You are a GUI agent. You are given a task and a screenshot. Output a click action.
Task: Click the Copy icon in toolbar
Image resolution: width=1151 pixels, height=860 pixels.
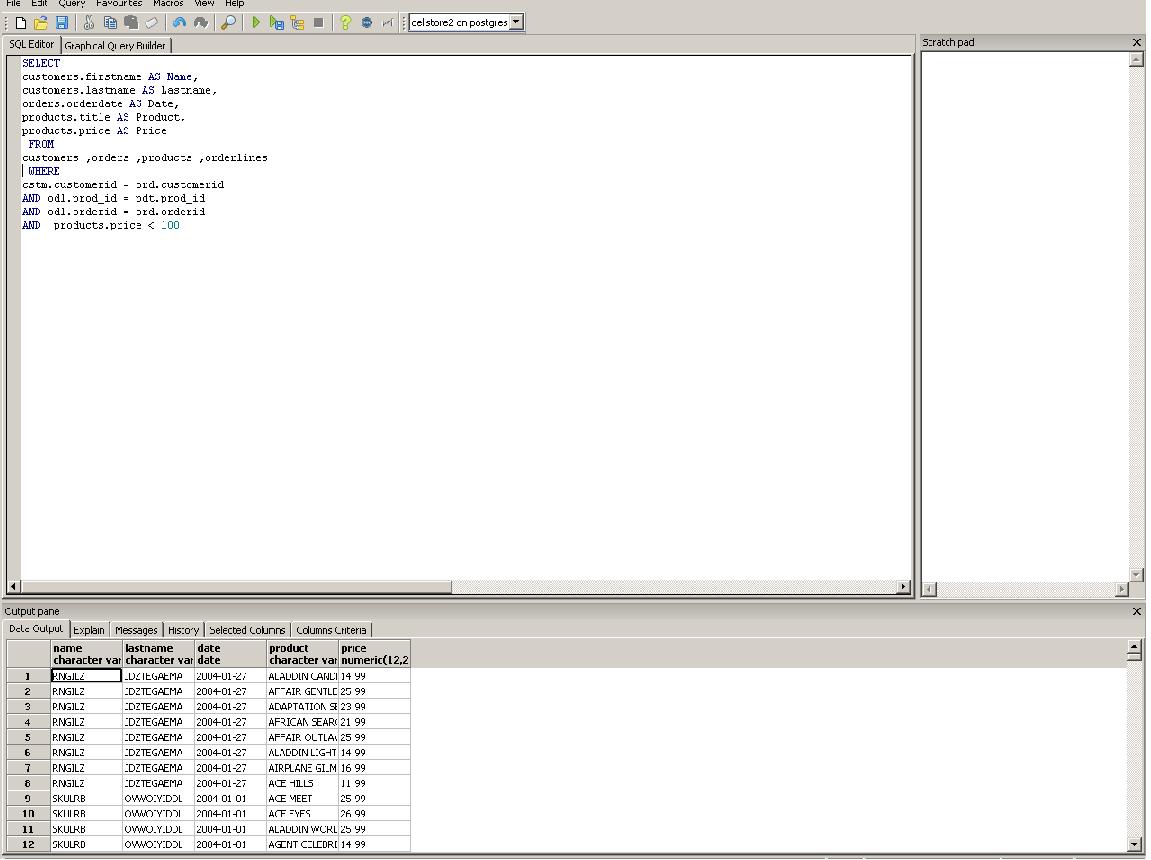[x=110, y=23]
